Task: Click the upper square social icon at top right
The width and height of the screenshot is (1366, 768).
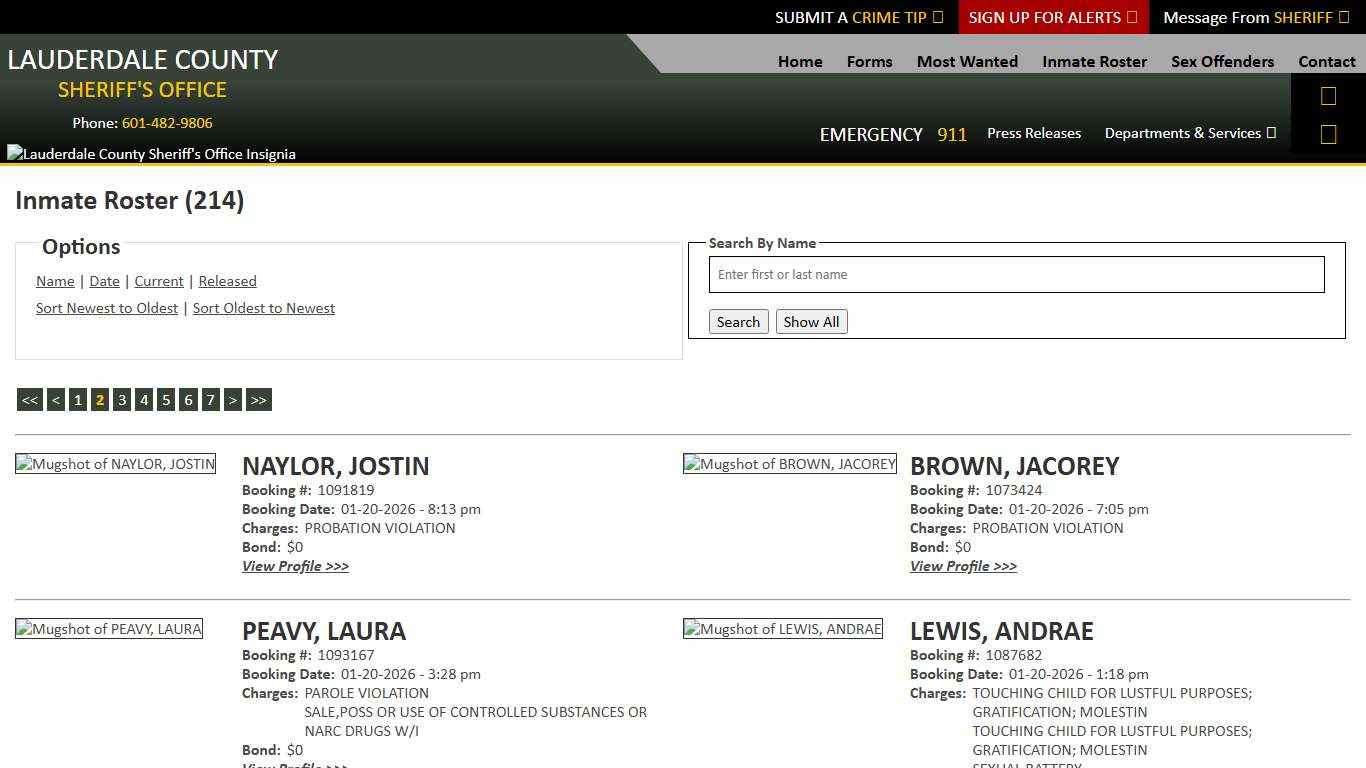Action: [x=1328, y=95]
